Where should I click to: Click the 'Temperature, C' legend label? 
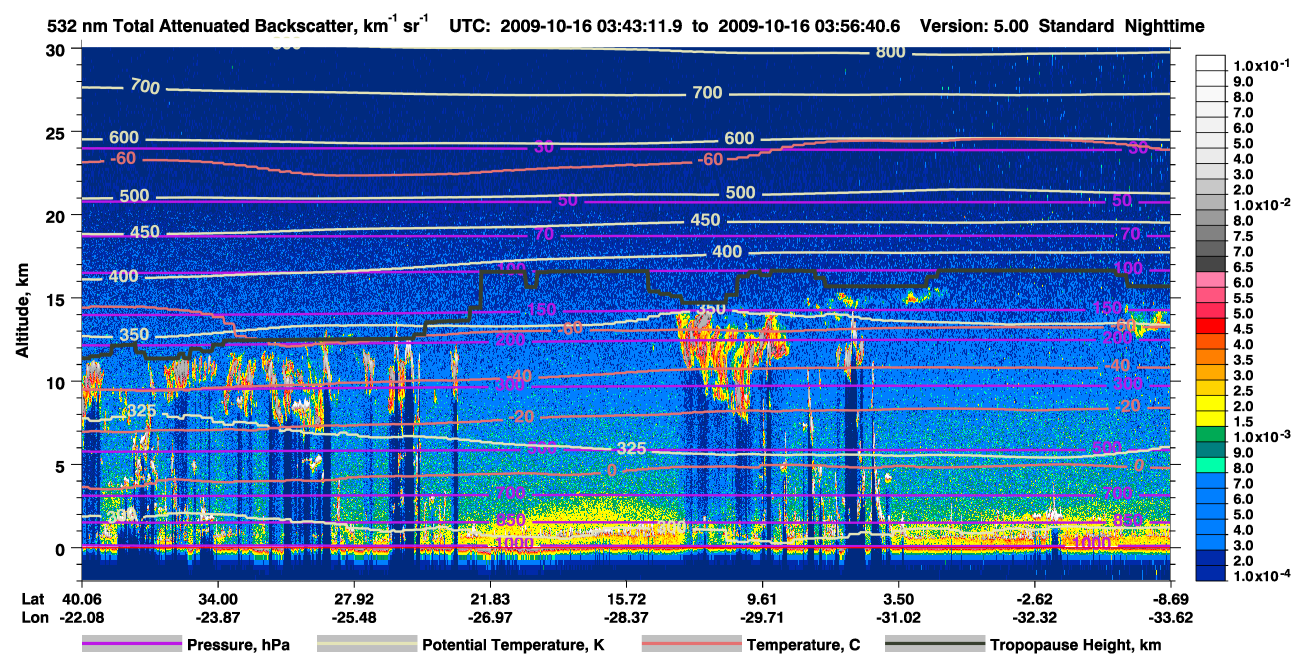803,645
